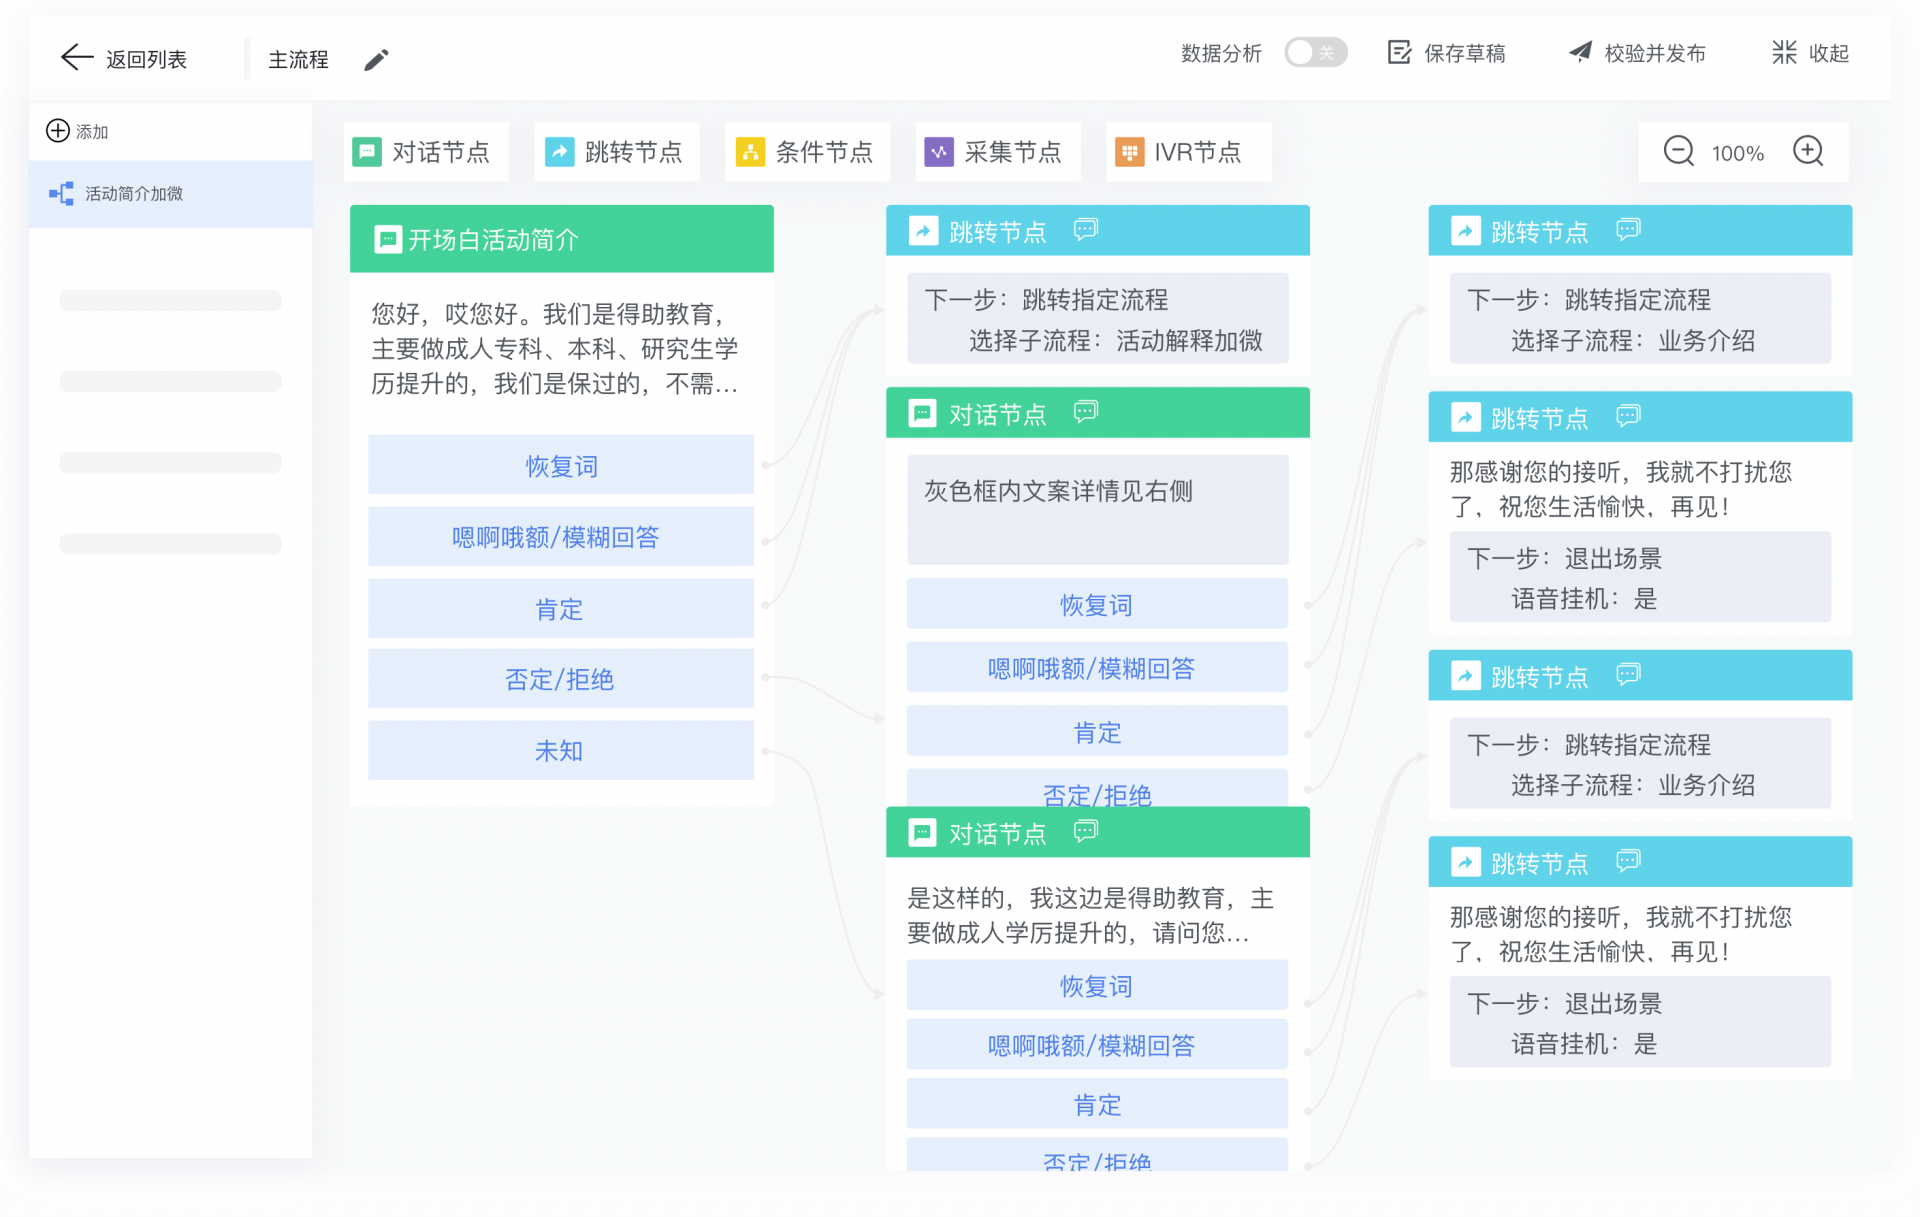Select the 条件节点 node type

click(806, 152)
